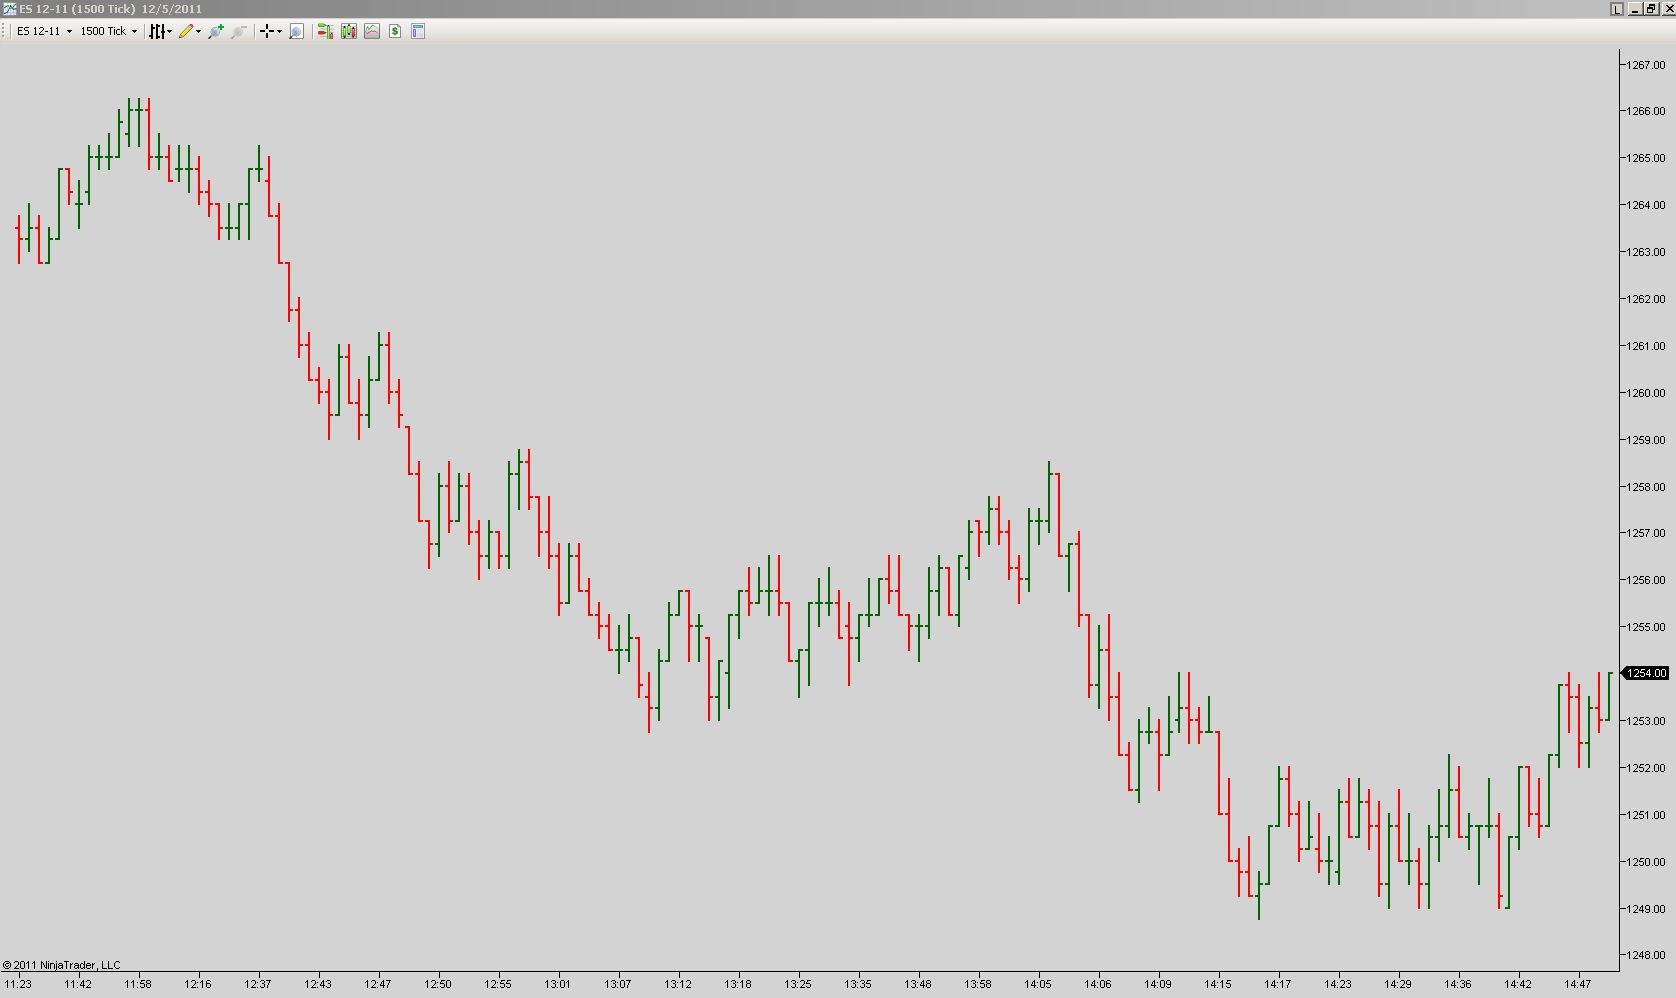Viewport: 1676px width, 998px height.
Task: Click the 1260.00 price axis label
Action: (1646, 393)
